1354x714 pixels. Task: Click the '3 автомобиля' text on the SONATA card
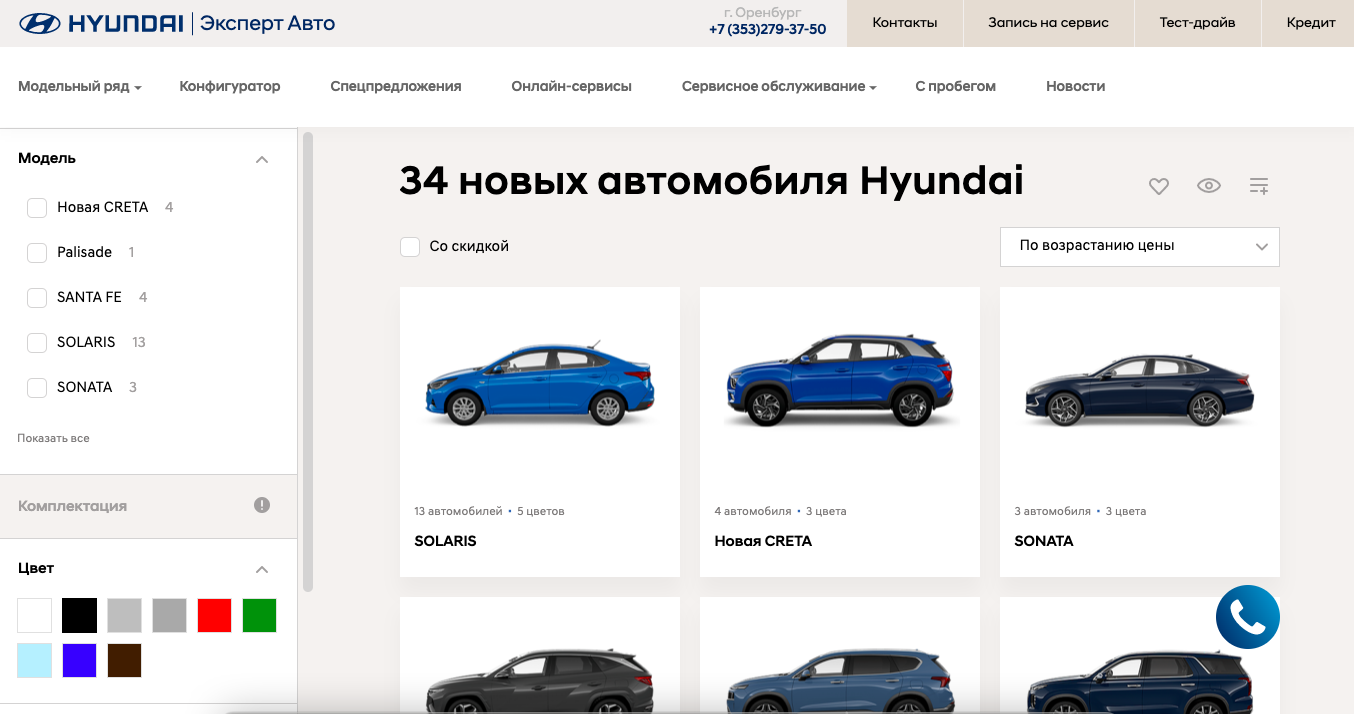click(1053, 511)
